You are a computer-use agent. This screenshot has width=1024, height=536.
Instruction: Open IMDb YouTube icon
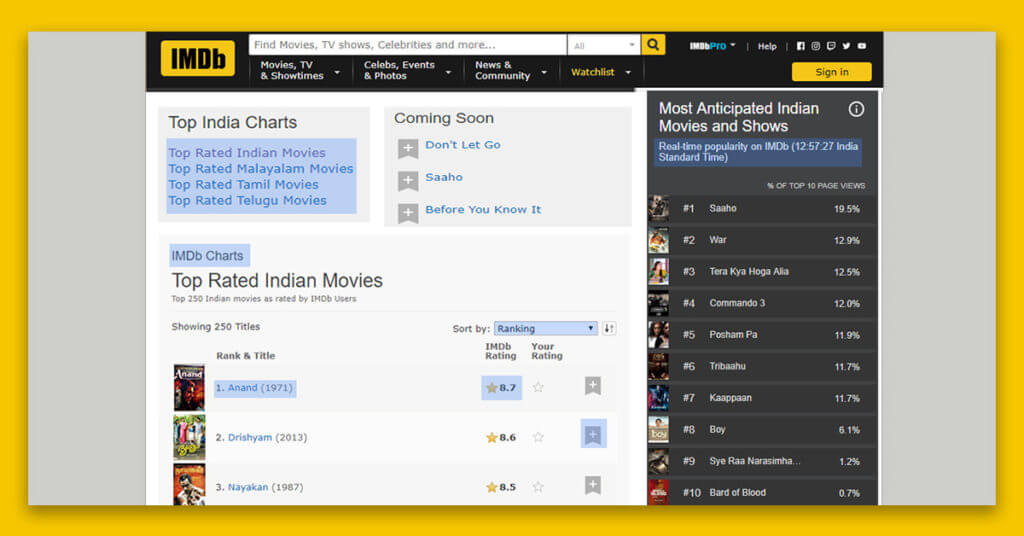point(862,46)
